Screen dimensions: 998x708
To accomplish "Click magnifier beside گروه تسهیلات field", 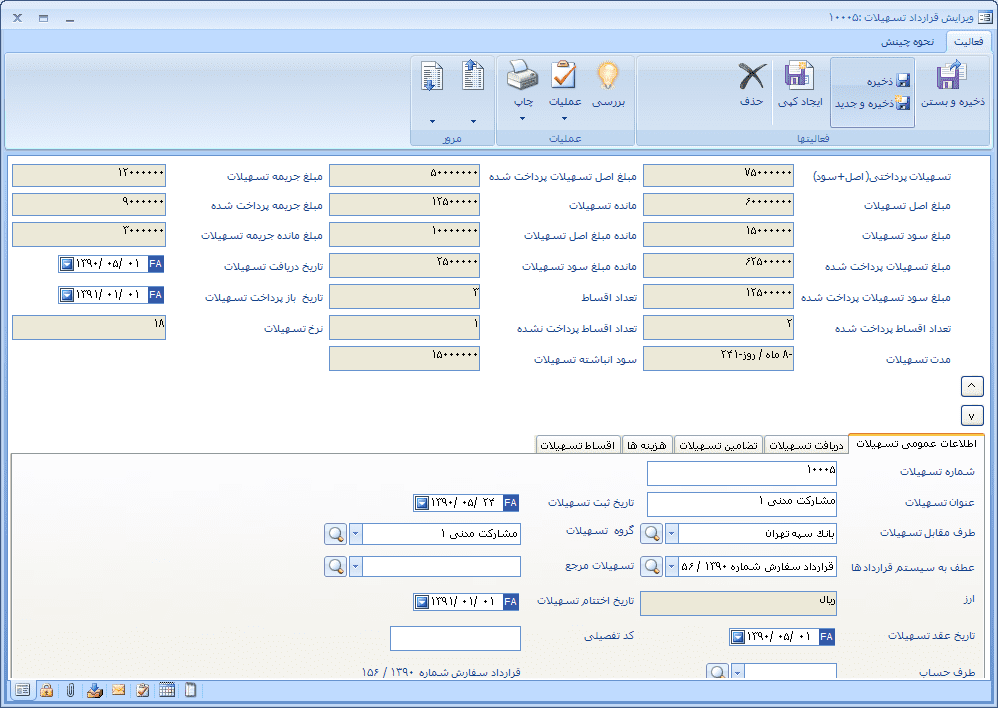I will point(335,534).
